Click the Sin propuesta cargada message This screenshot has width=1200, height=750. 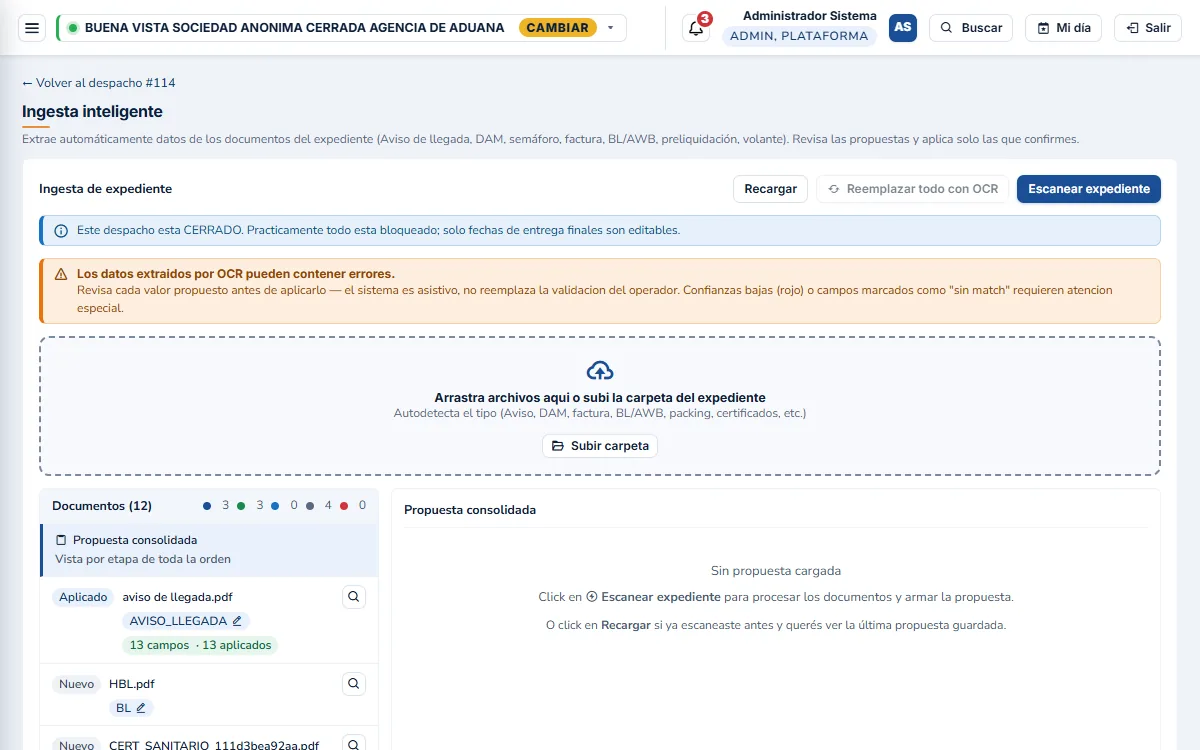click(776, 571)
